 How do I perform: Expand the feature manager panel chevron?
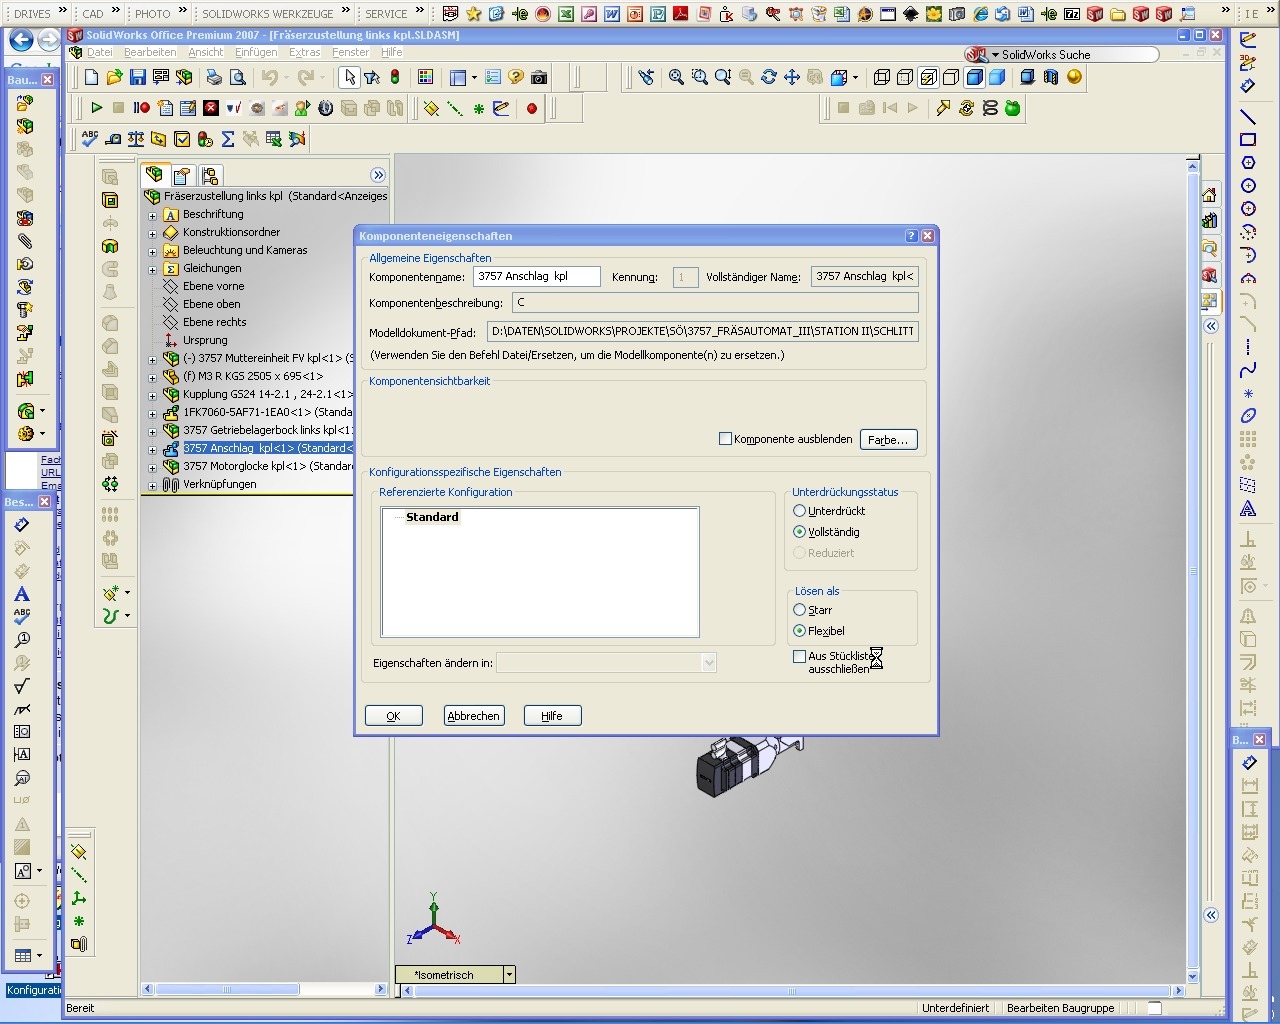(x=378, y=175)
